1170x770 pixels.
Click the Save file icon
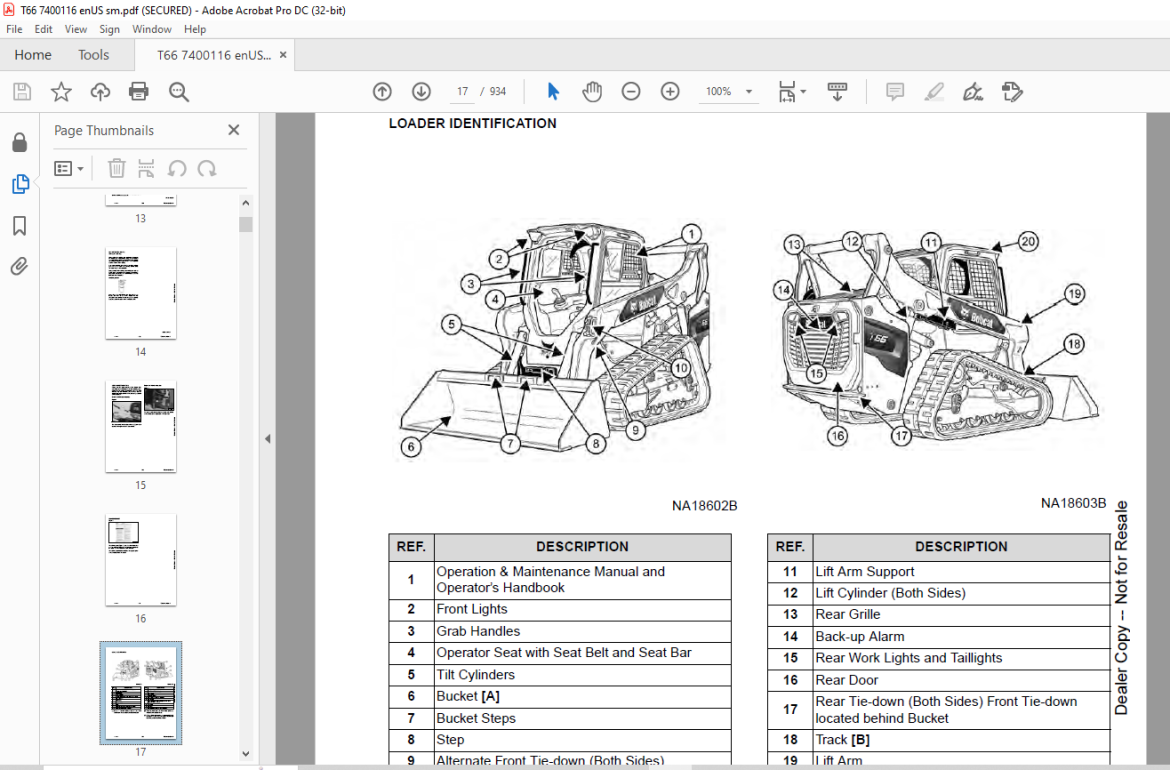coord(22,92)
